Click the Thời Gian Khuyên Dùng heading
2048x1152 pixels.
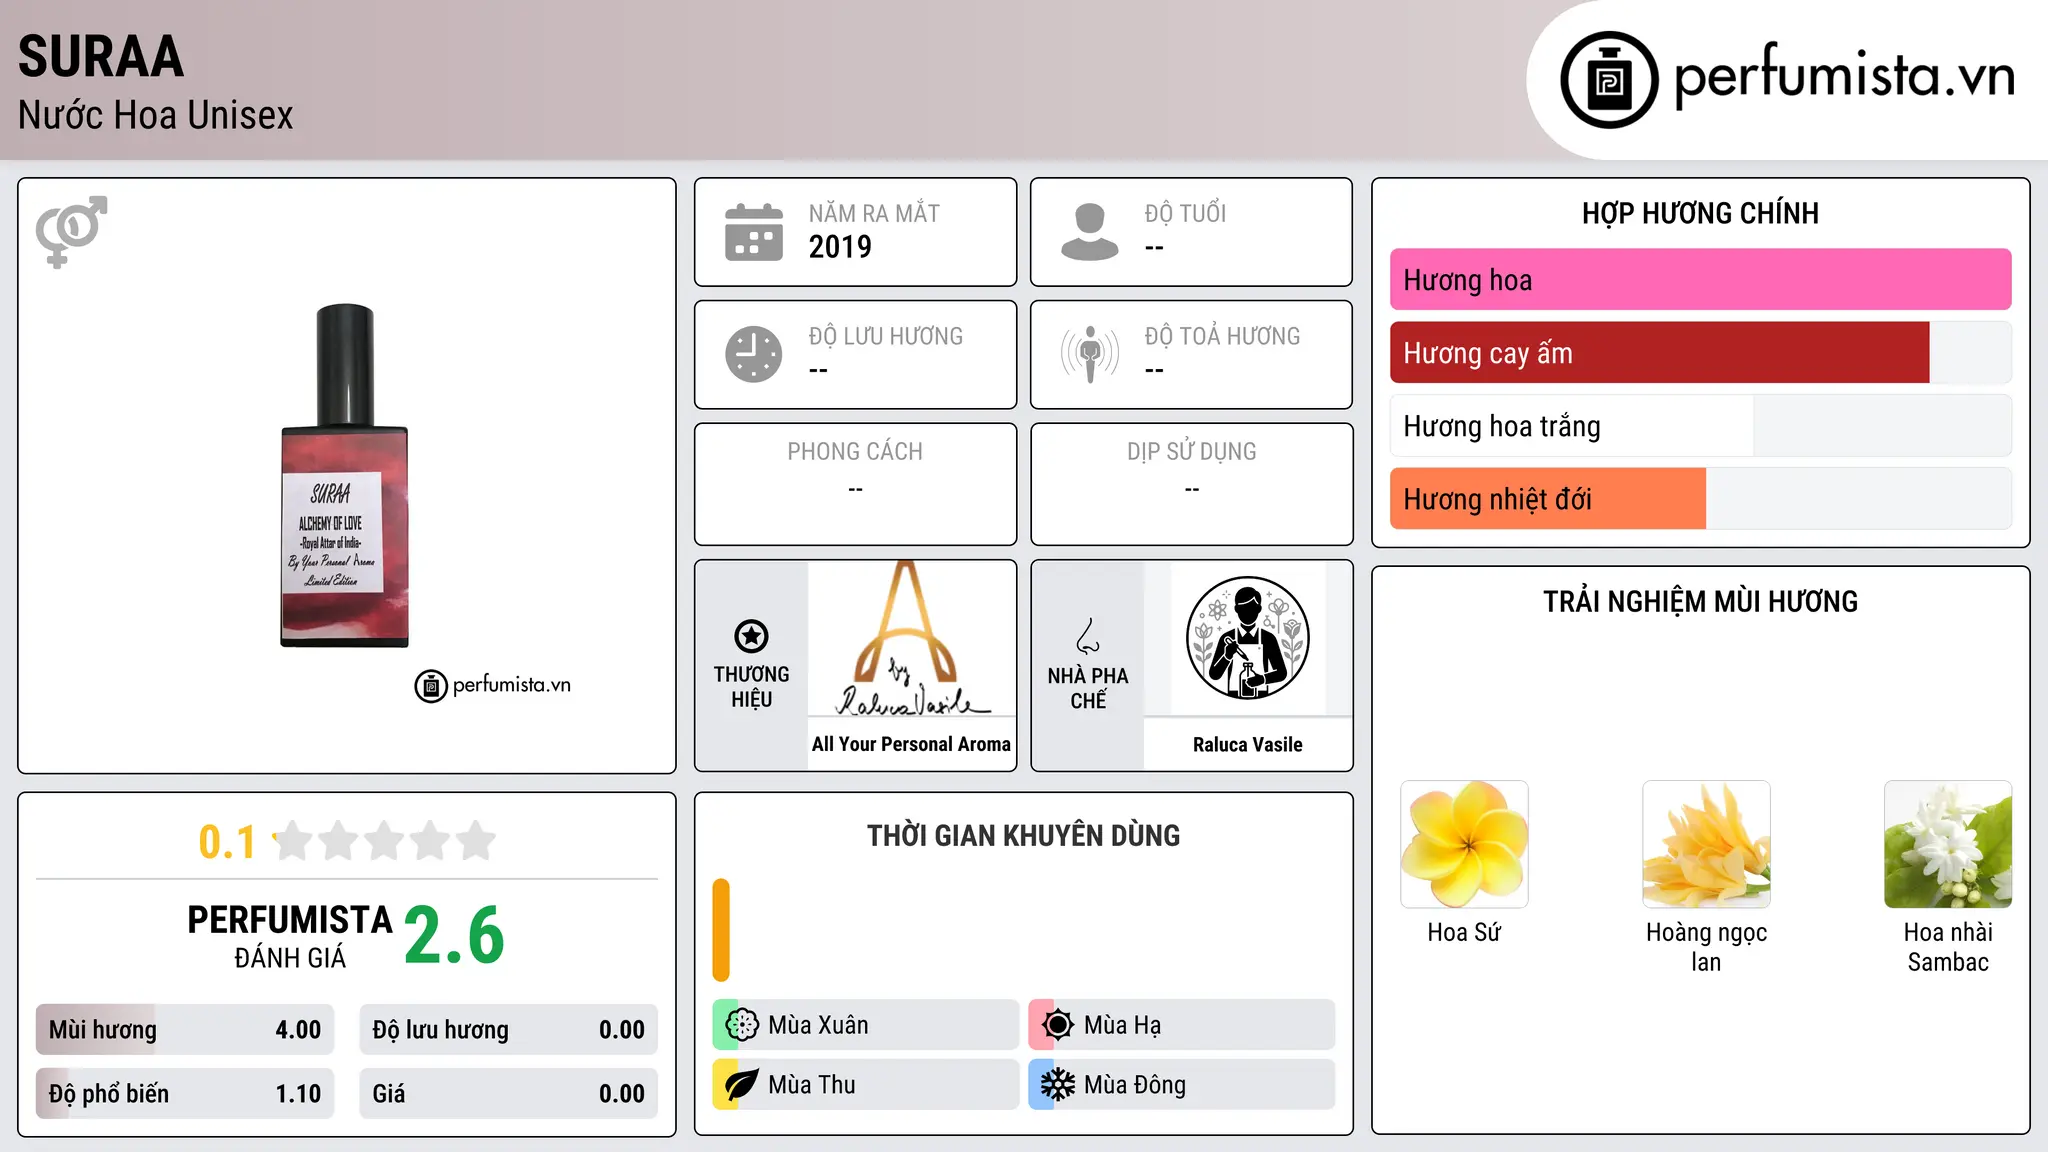point(1023,835)
